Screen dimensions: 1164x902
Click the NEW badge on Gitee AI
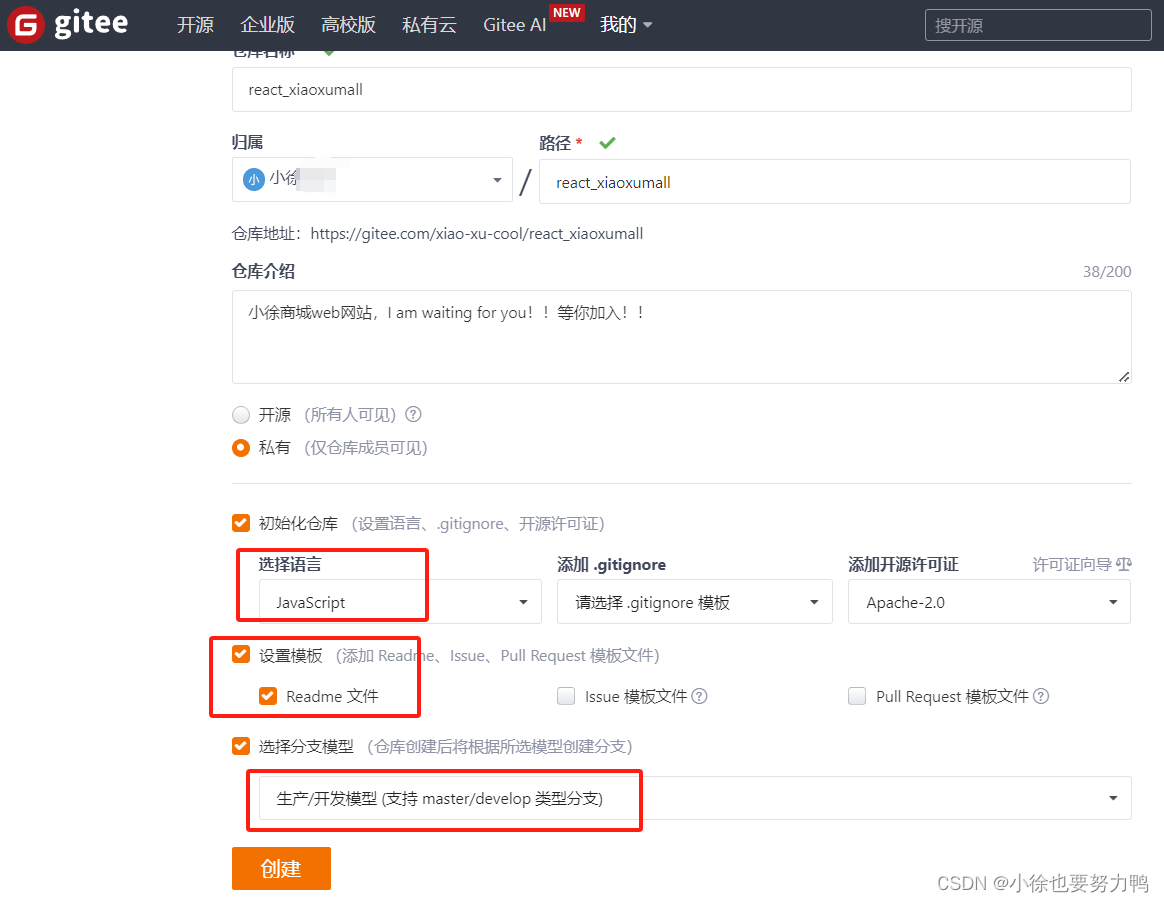(x=566, y=13)
